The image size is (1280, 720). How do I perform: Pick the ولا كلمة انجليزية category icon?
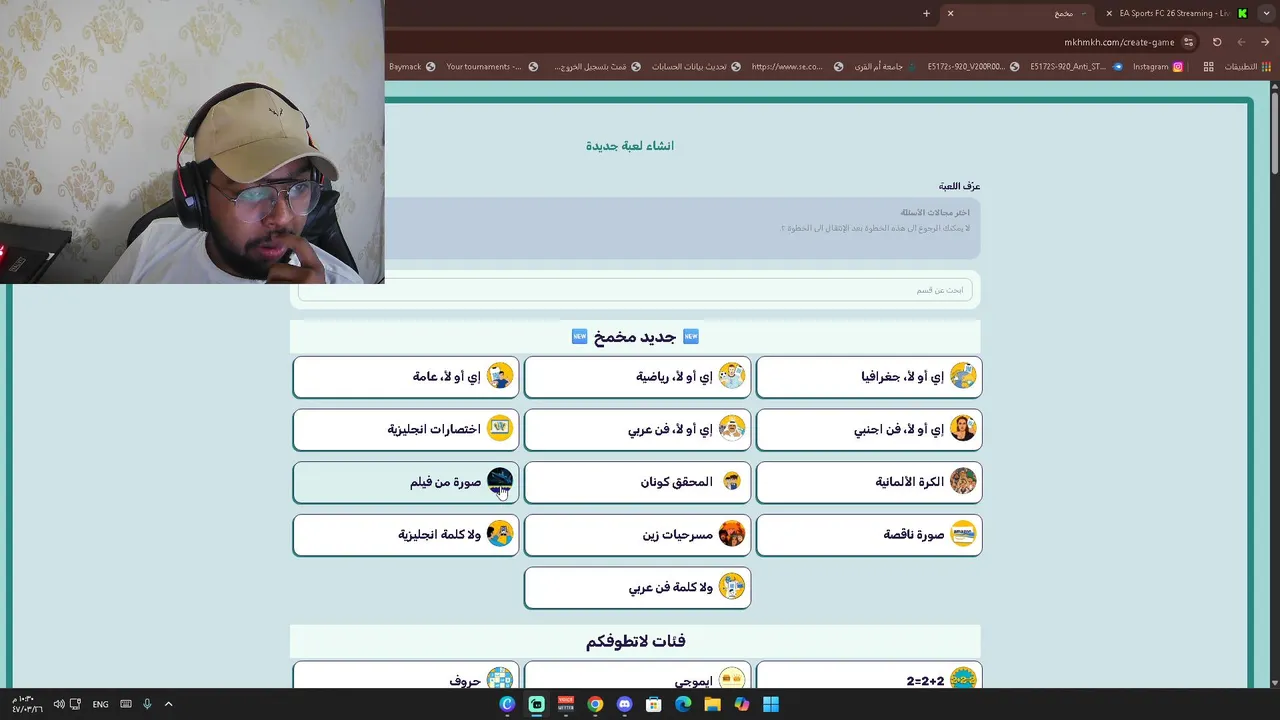point(500,534)
